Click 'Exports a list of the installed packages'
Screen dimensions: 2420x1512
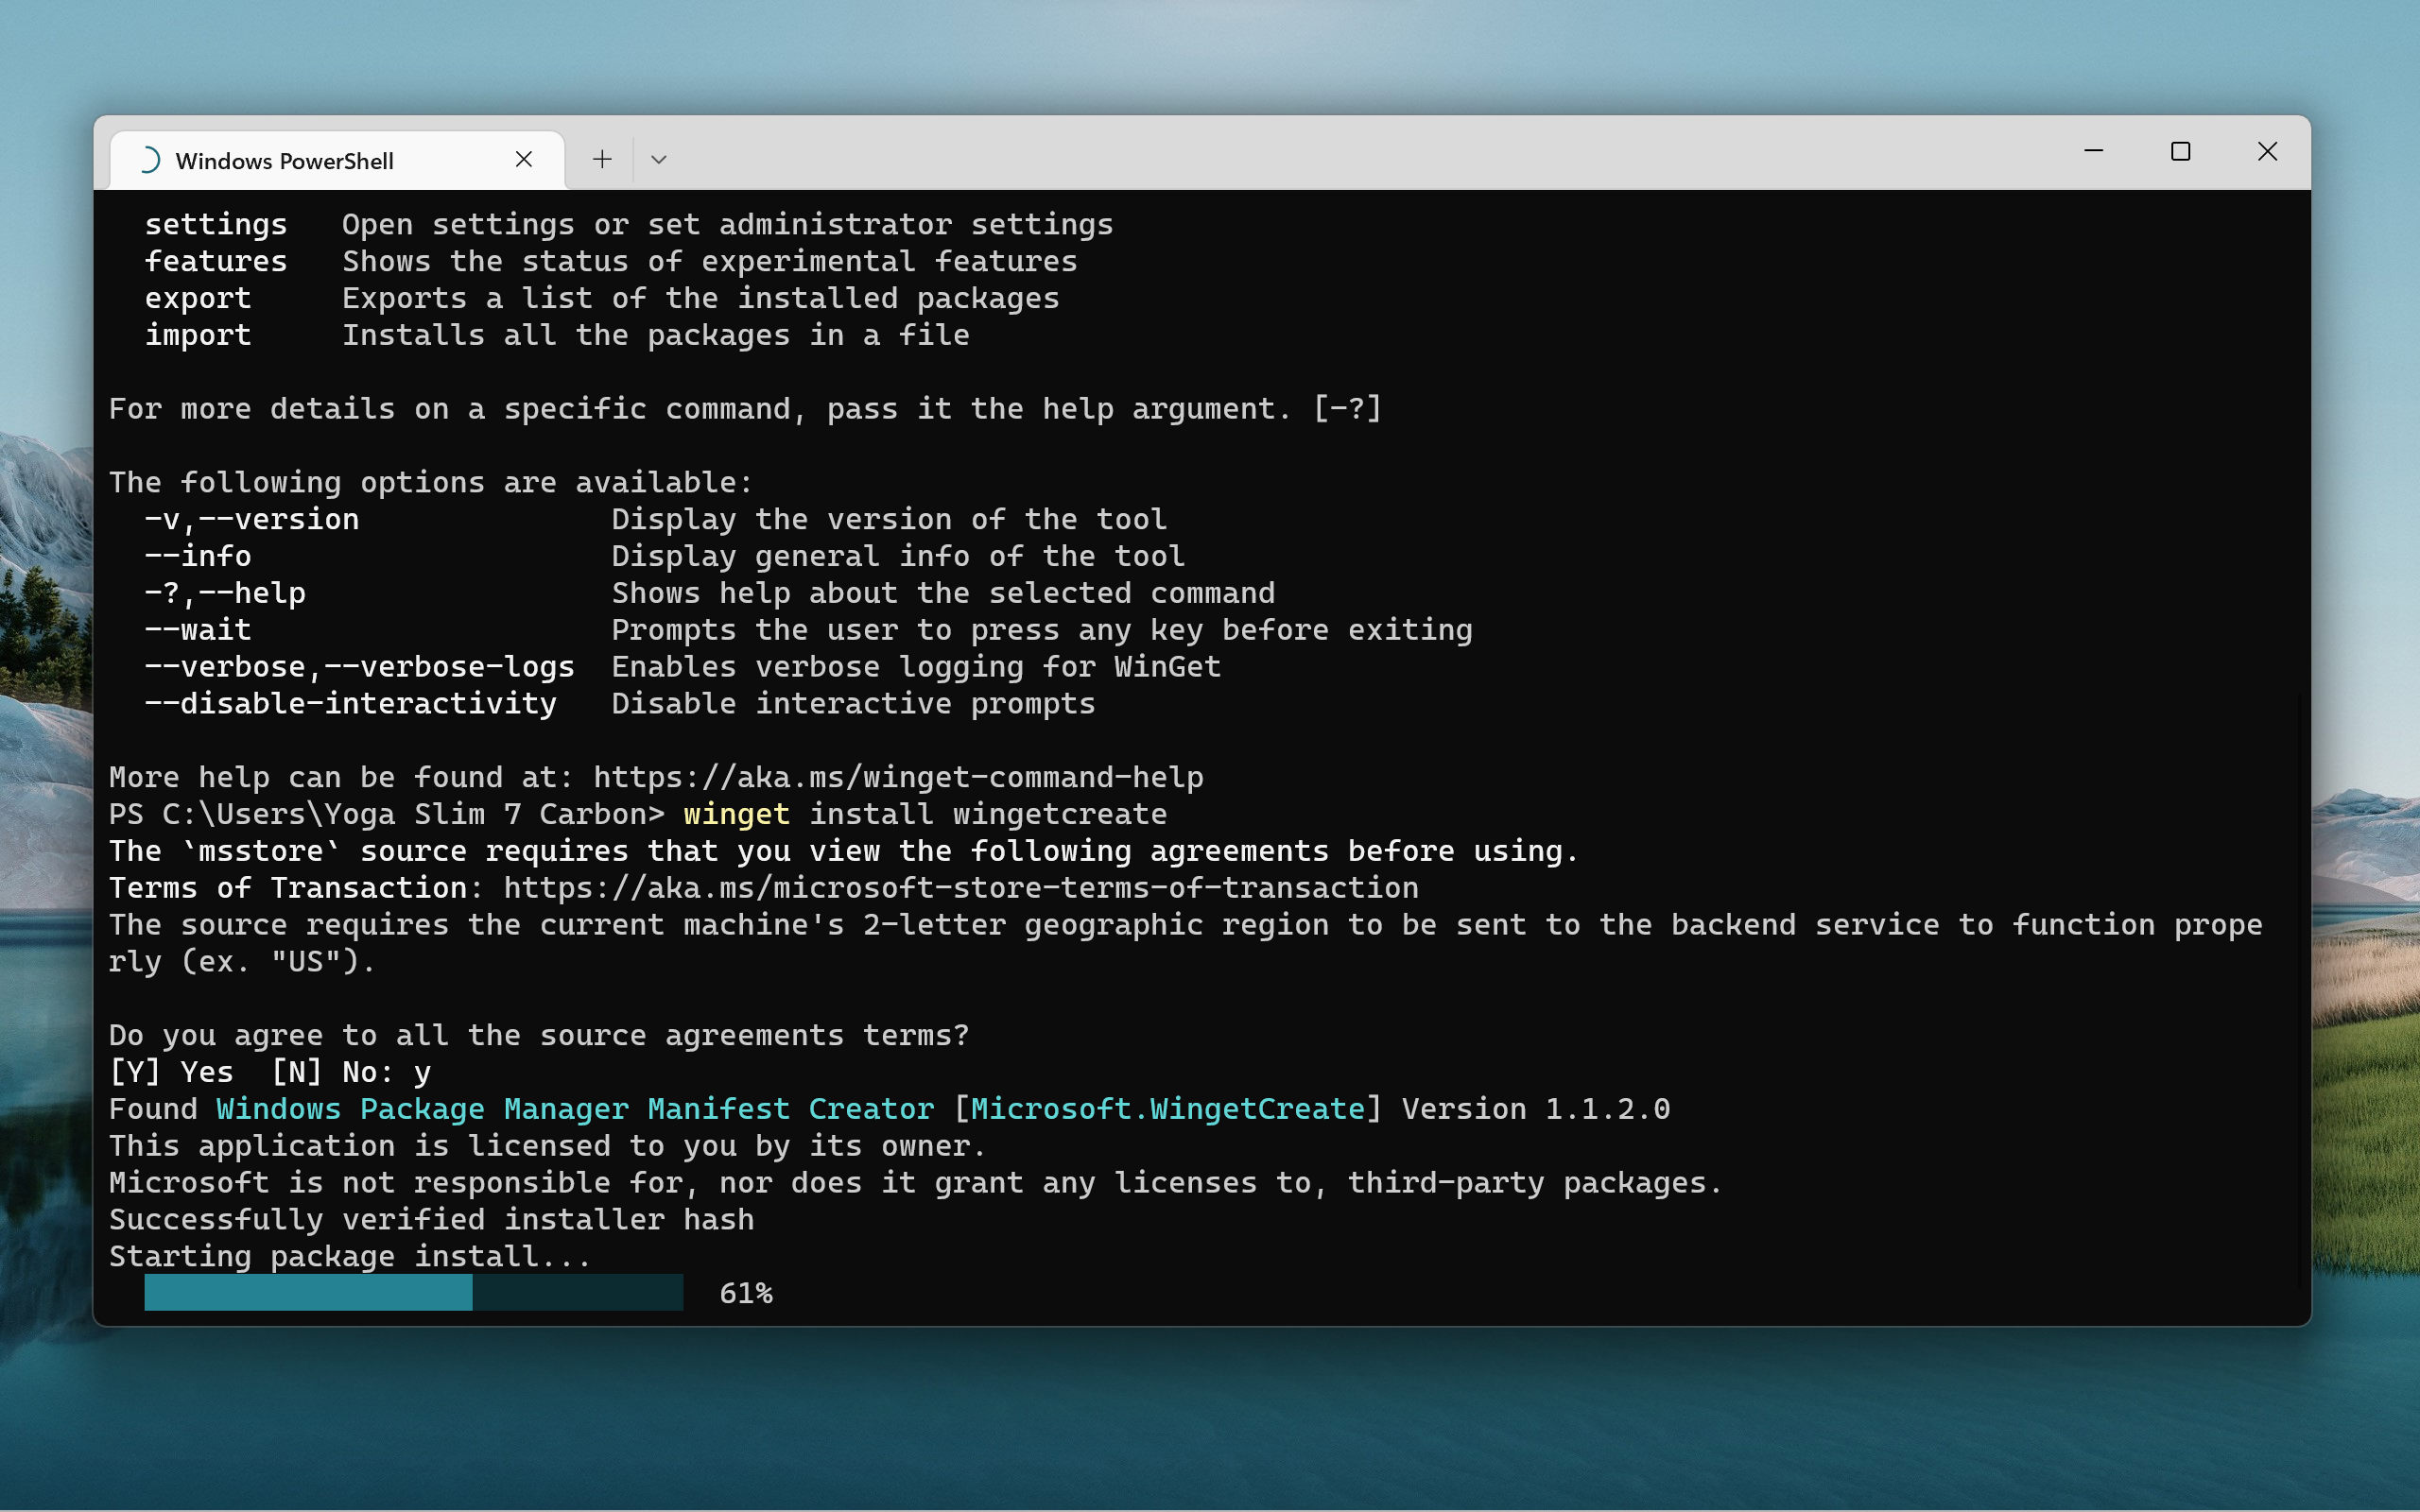pos(701,298)
